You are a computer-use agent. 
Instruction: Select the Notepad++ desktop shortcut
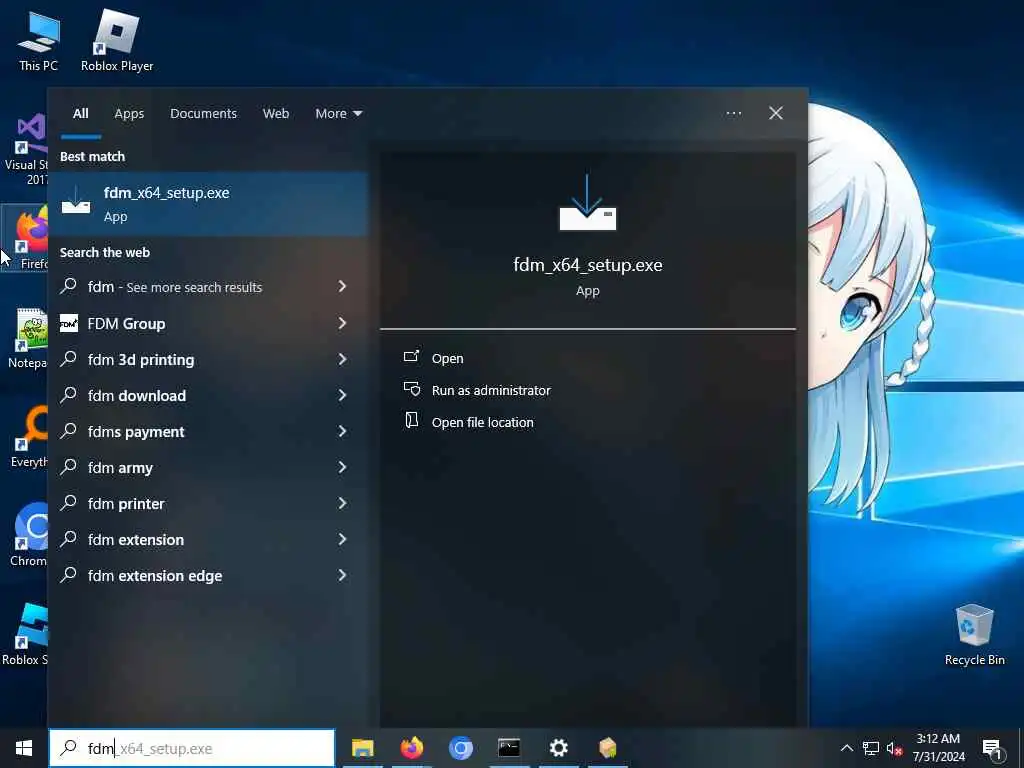click(26, 338)
